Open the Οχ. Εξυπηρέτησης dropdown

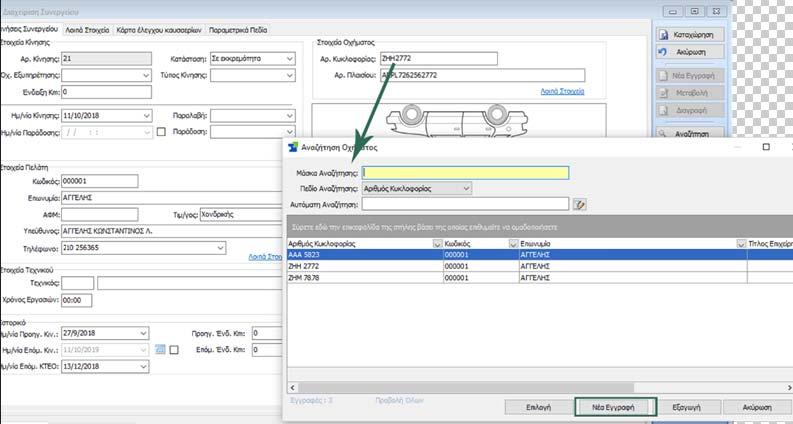coord(146,75)
